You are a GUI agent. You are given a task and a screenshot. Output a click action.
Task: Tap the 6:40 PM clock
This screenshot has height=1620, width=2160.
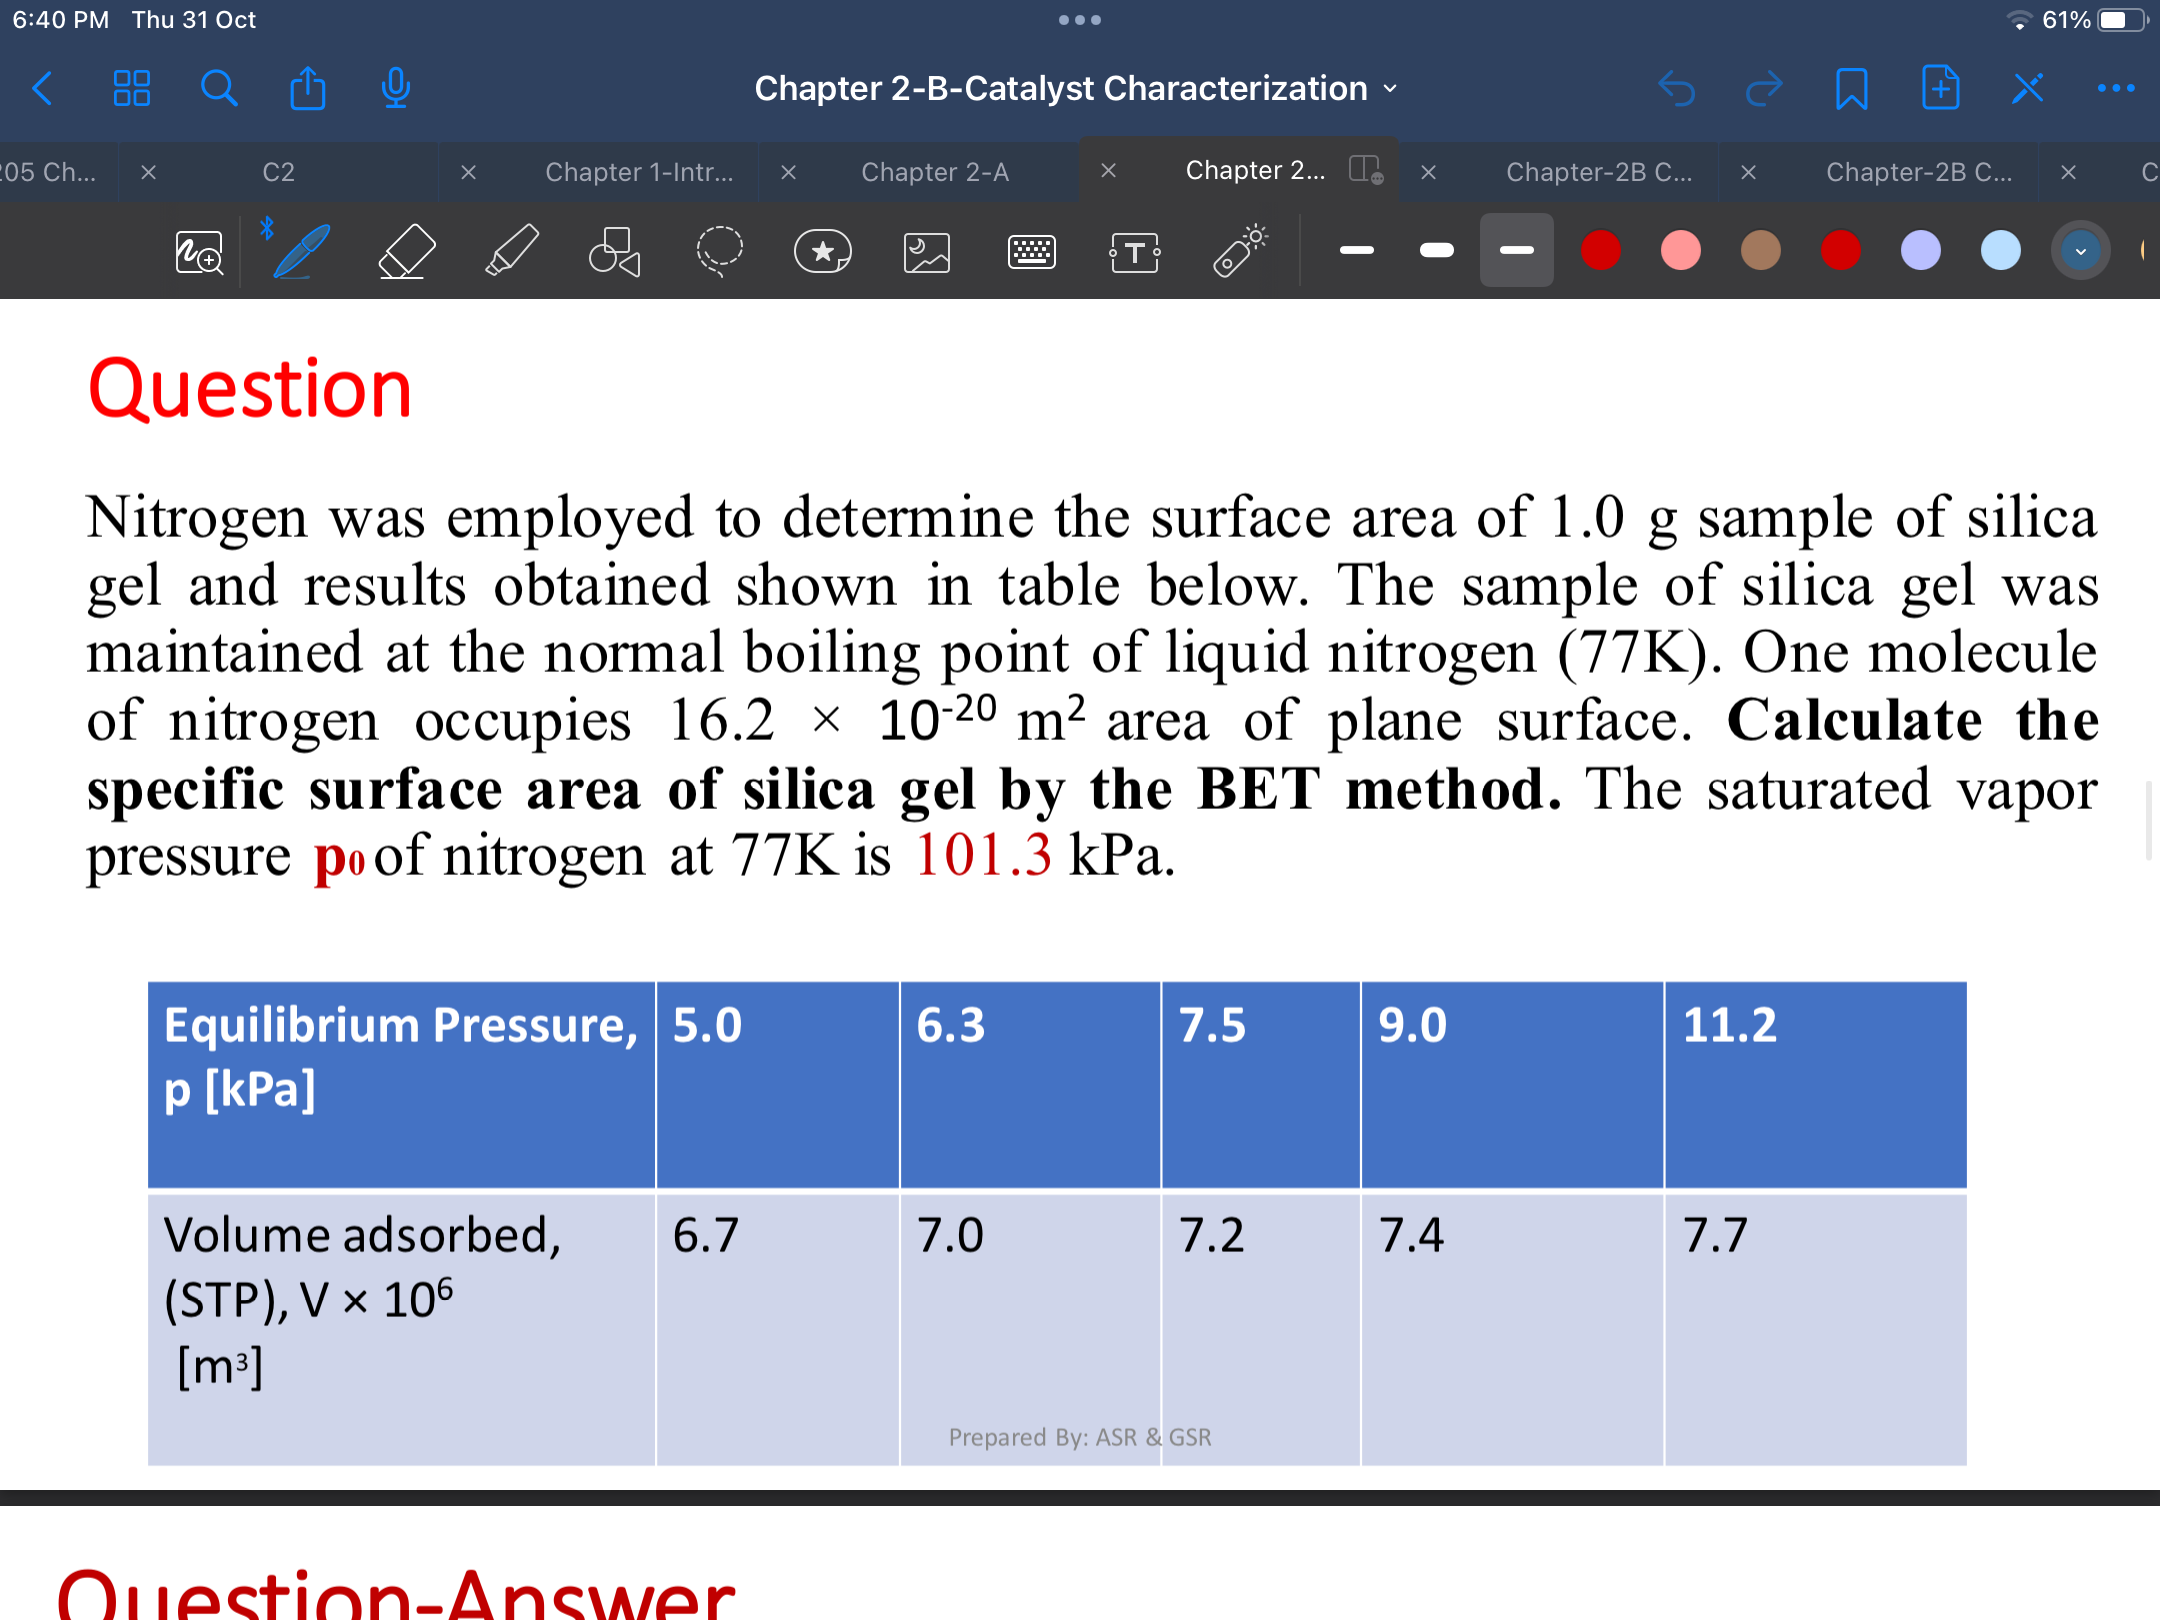tap(61, 20)
